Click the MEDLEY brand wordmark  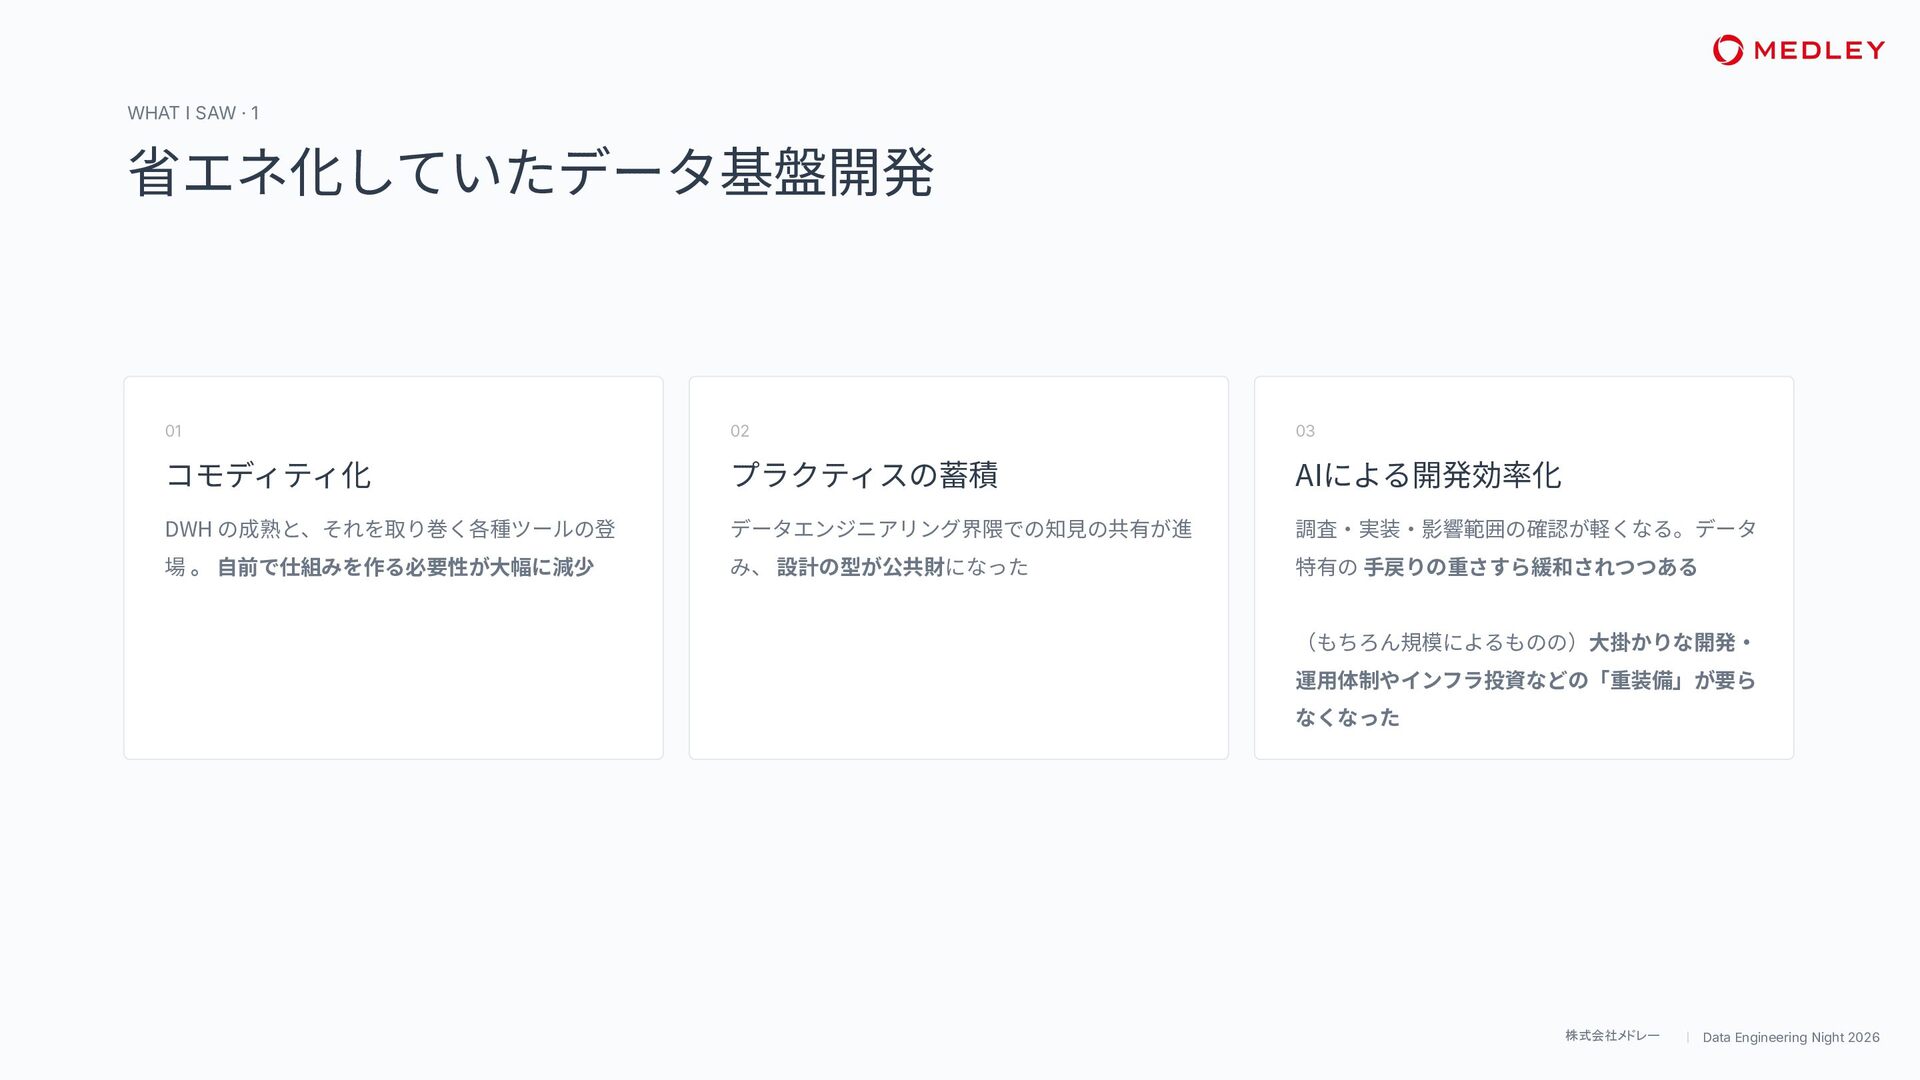point(1819,50)
